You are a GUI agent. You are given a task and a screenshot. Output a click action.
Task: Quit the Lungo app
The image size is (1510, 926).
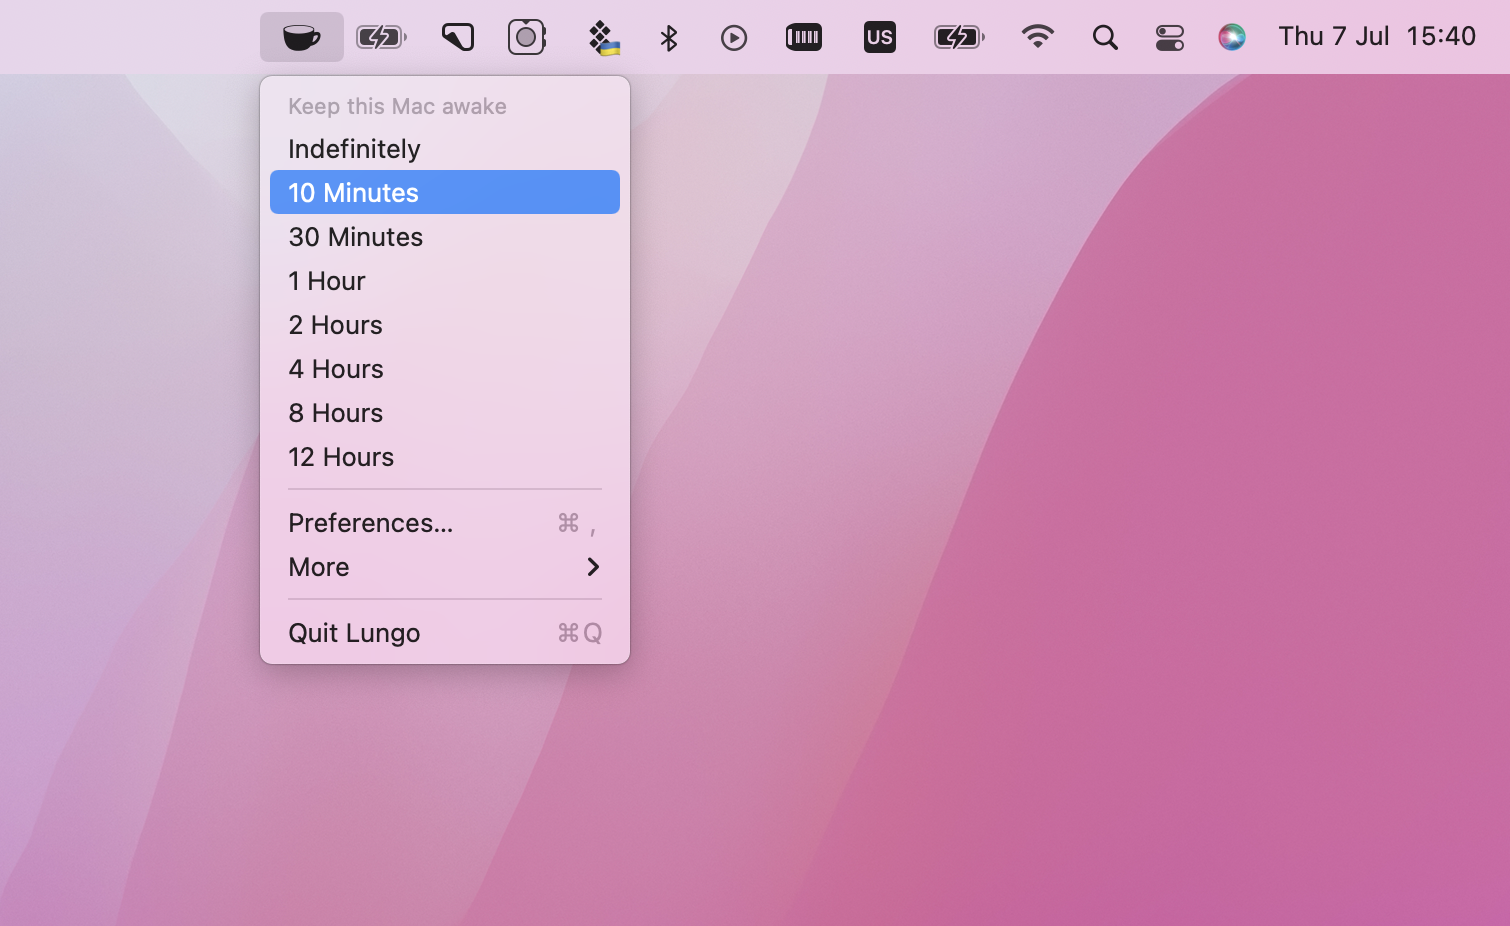coord(354,632)
